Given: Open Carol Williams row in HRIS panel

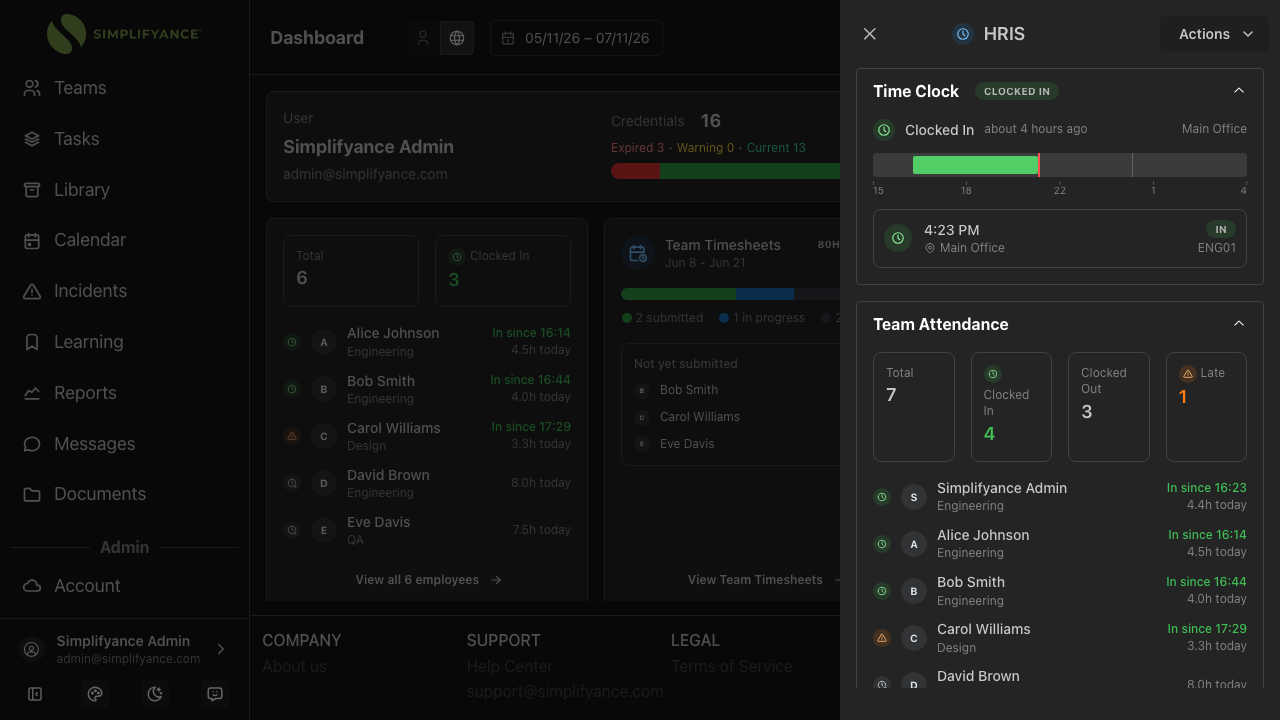Looking at the screenshot, I should pos(1060,638).
